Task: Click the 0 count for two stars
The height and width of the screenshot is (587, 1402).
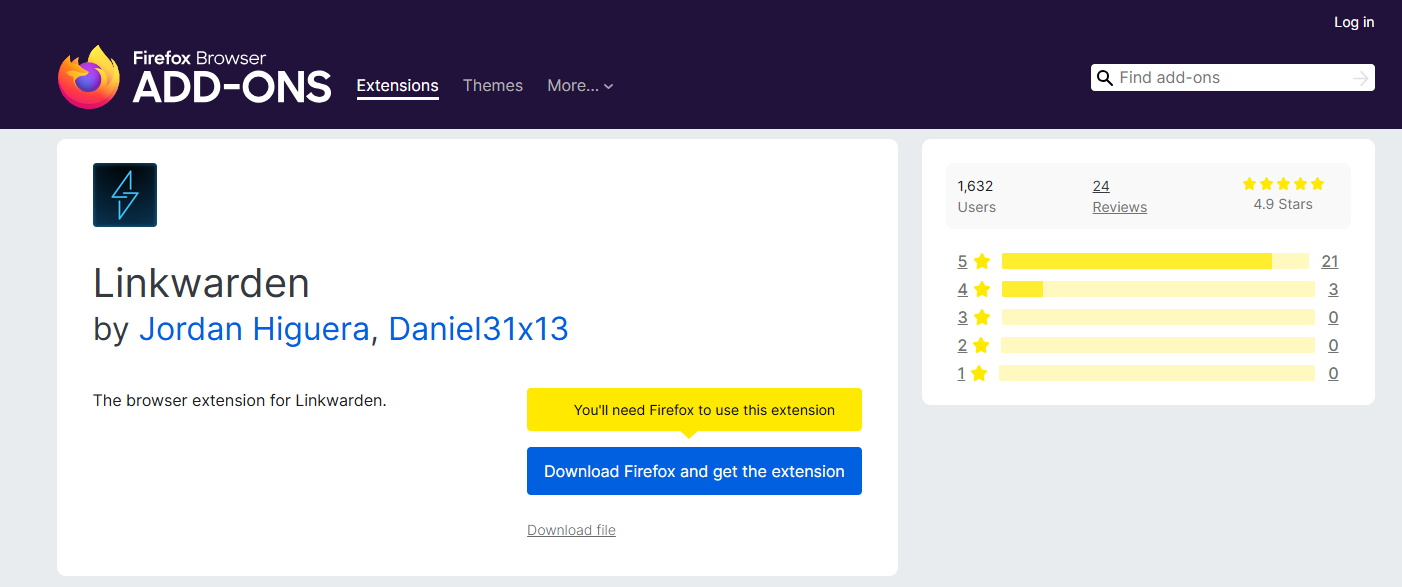Action: click(1333, 345)
